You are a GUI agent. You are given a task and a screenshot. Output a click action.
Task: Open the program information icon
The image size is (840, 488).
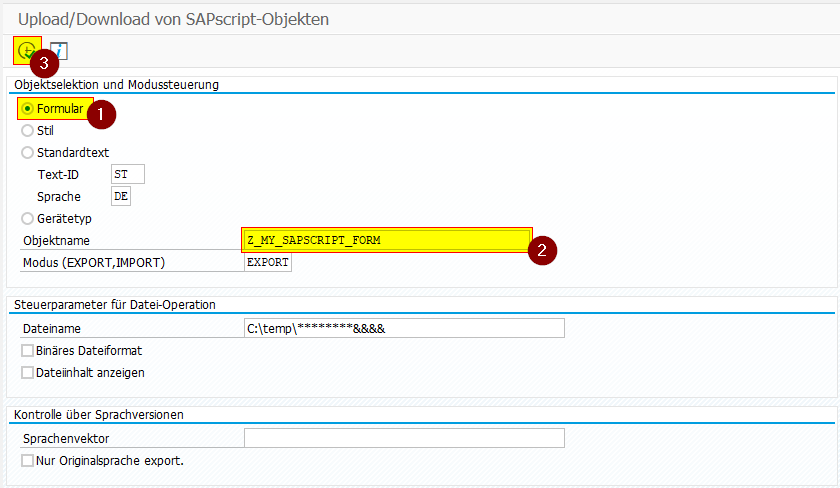59,51
